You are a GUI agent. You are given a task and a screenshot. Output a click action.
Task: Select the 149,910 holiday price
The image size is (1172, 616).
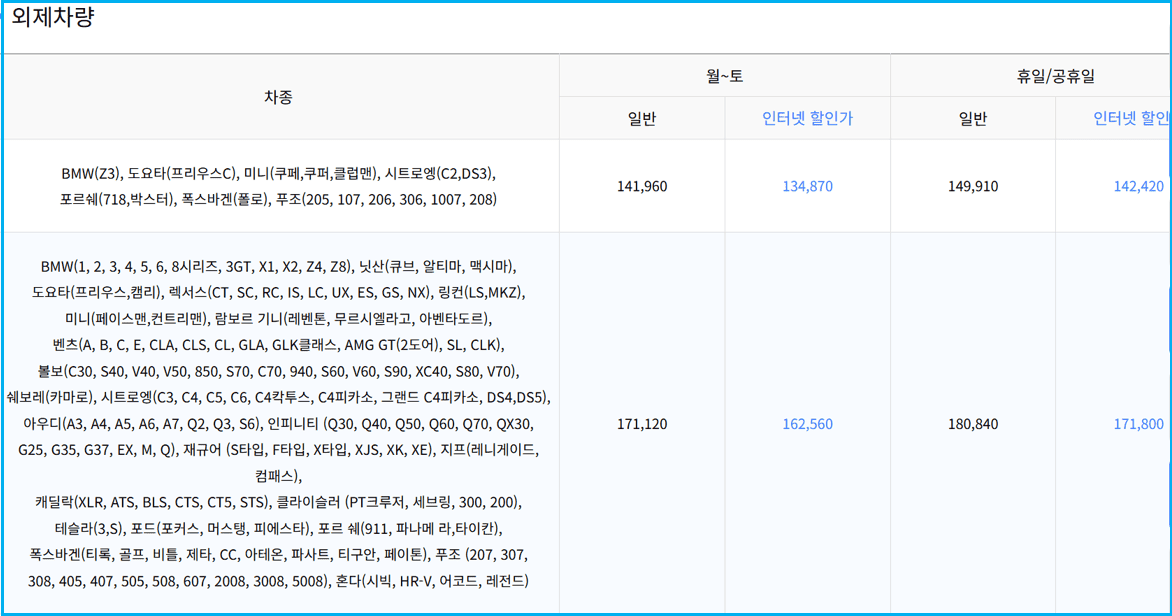tap(972, 186)
